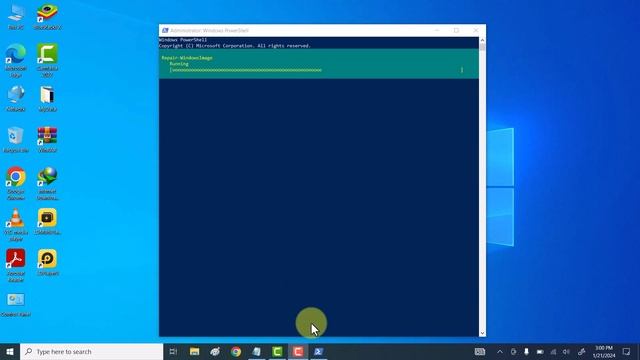Switch to red Camtasia recorder taskbar icon
Viewport: 640px width, 360px height.
point(298,351)
